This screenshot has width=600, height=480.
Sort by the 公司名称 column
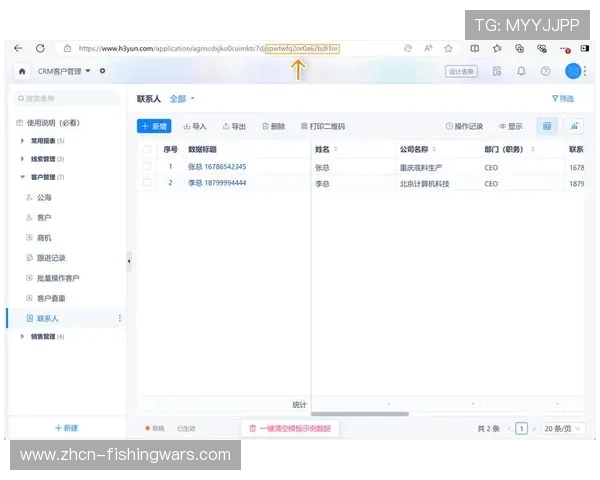[x=434, y=149]
